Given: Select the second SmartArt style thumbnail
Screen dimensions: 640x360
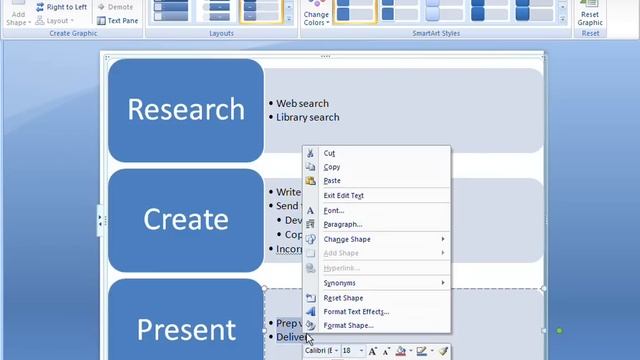Looking at the screenshot, I should [x=400, y=11].
